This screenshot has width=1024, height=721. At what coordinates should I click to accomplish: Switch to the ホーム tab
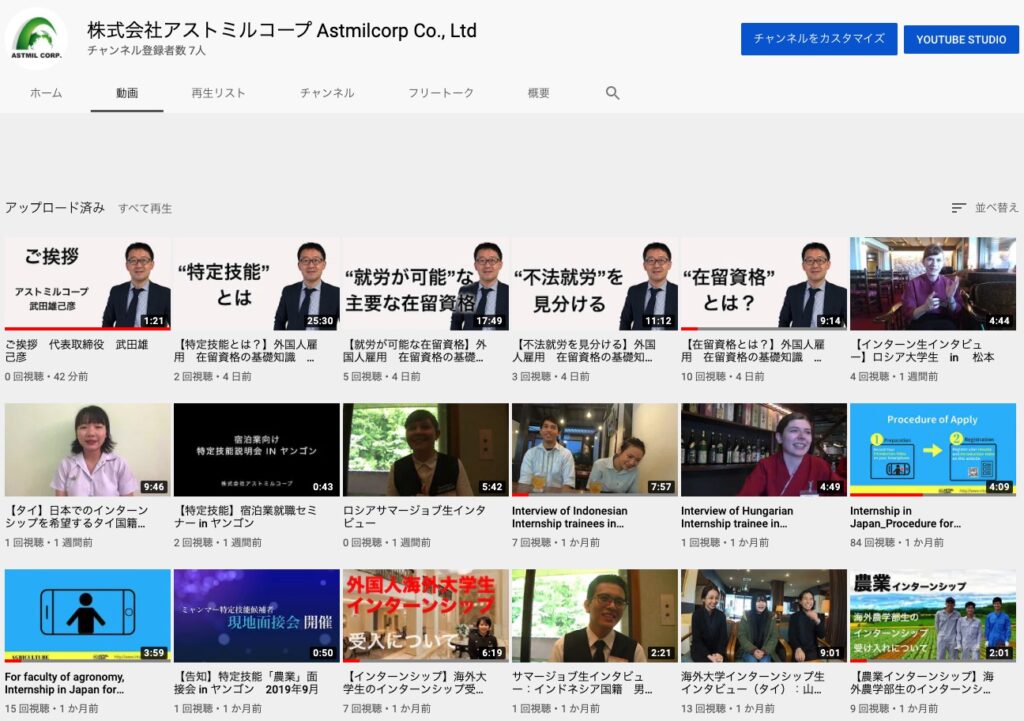coord(46,93)
